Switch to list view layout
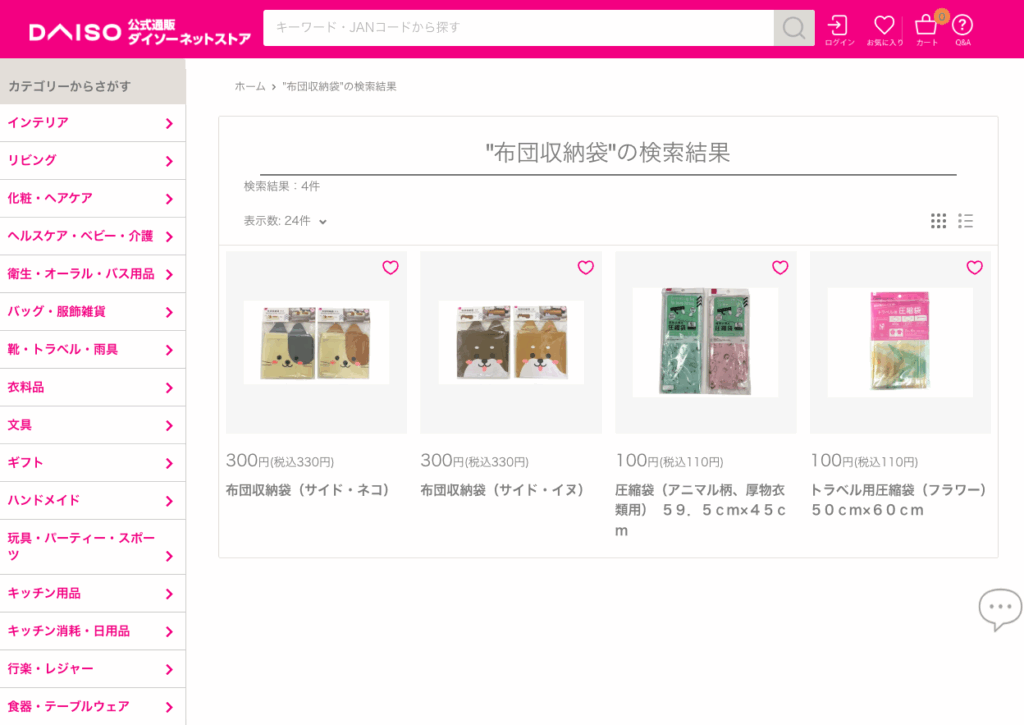Viewport: 1024px width, 725px height. click(x=965, y=221)
